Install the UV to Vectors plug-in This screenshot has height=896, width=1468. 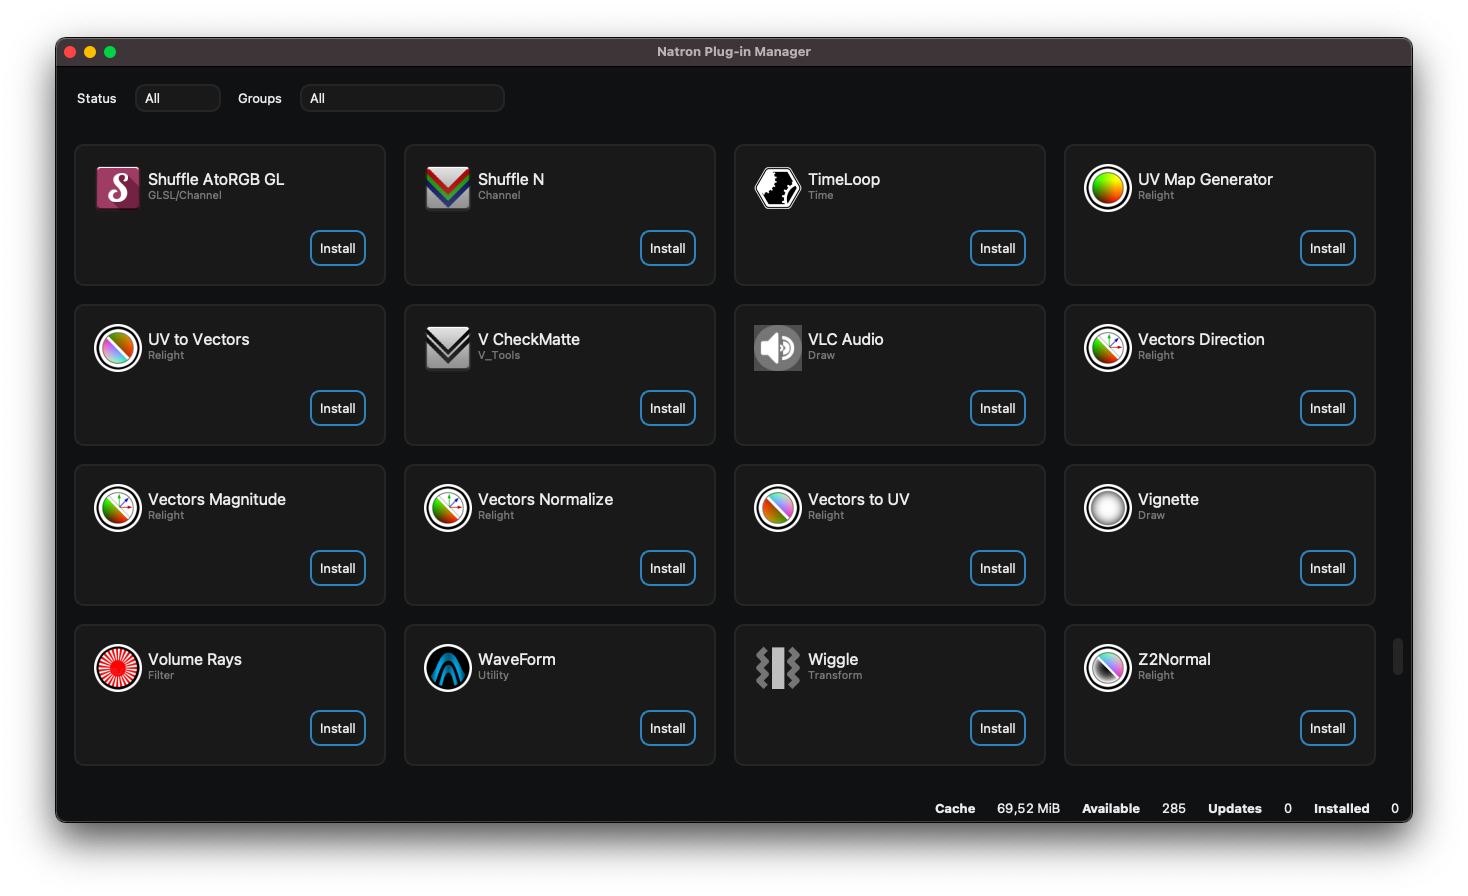[338, 408]
